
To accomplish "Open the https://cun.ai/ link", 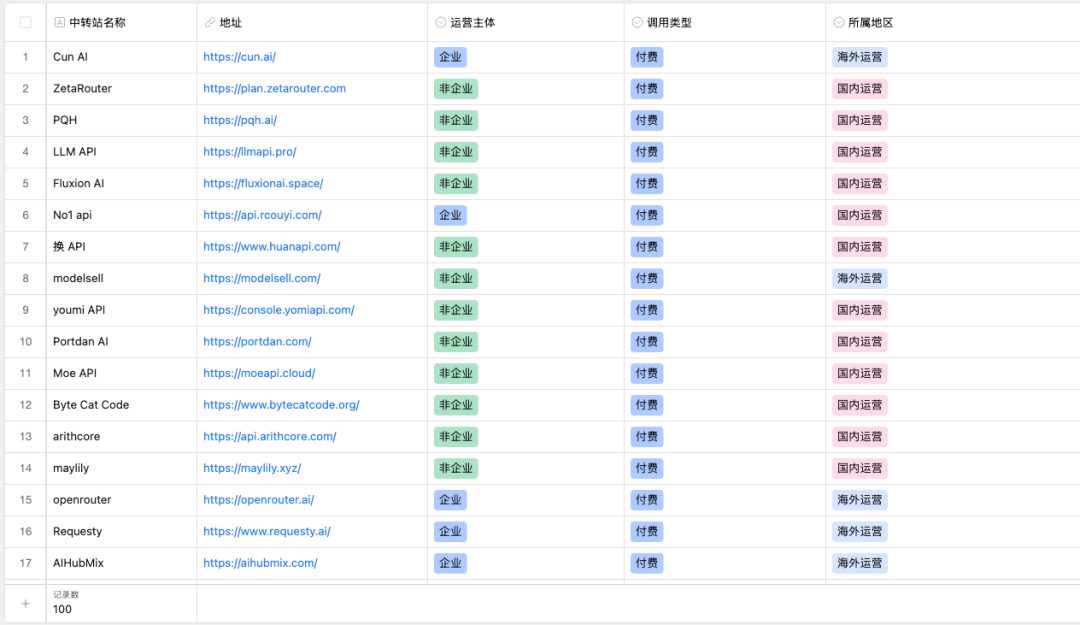I will click(239, 57).
